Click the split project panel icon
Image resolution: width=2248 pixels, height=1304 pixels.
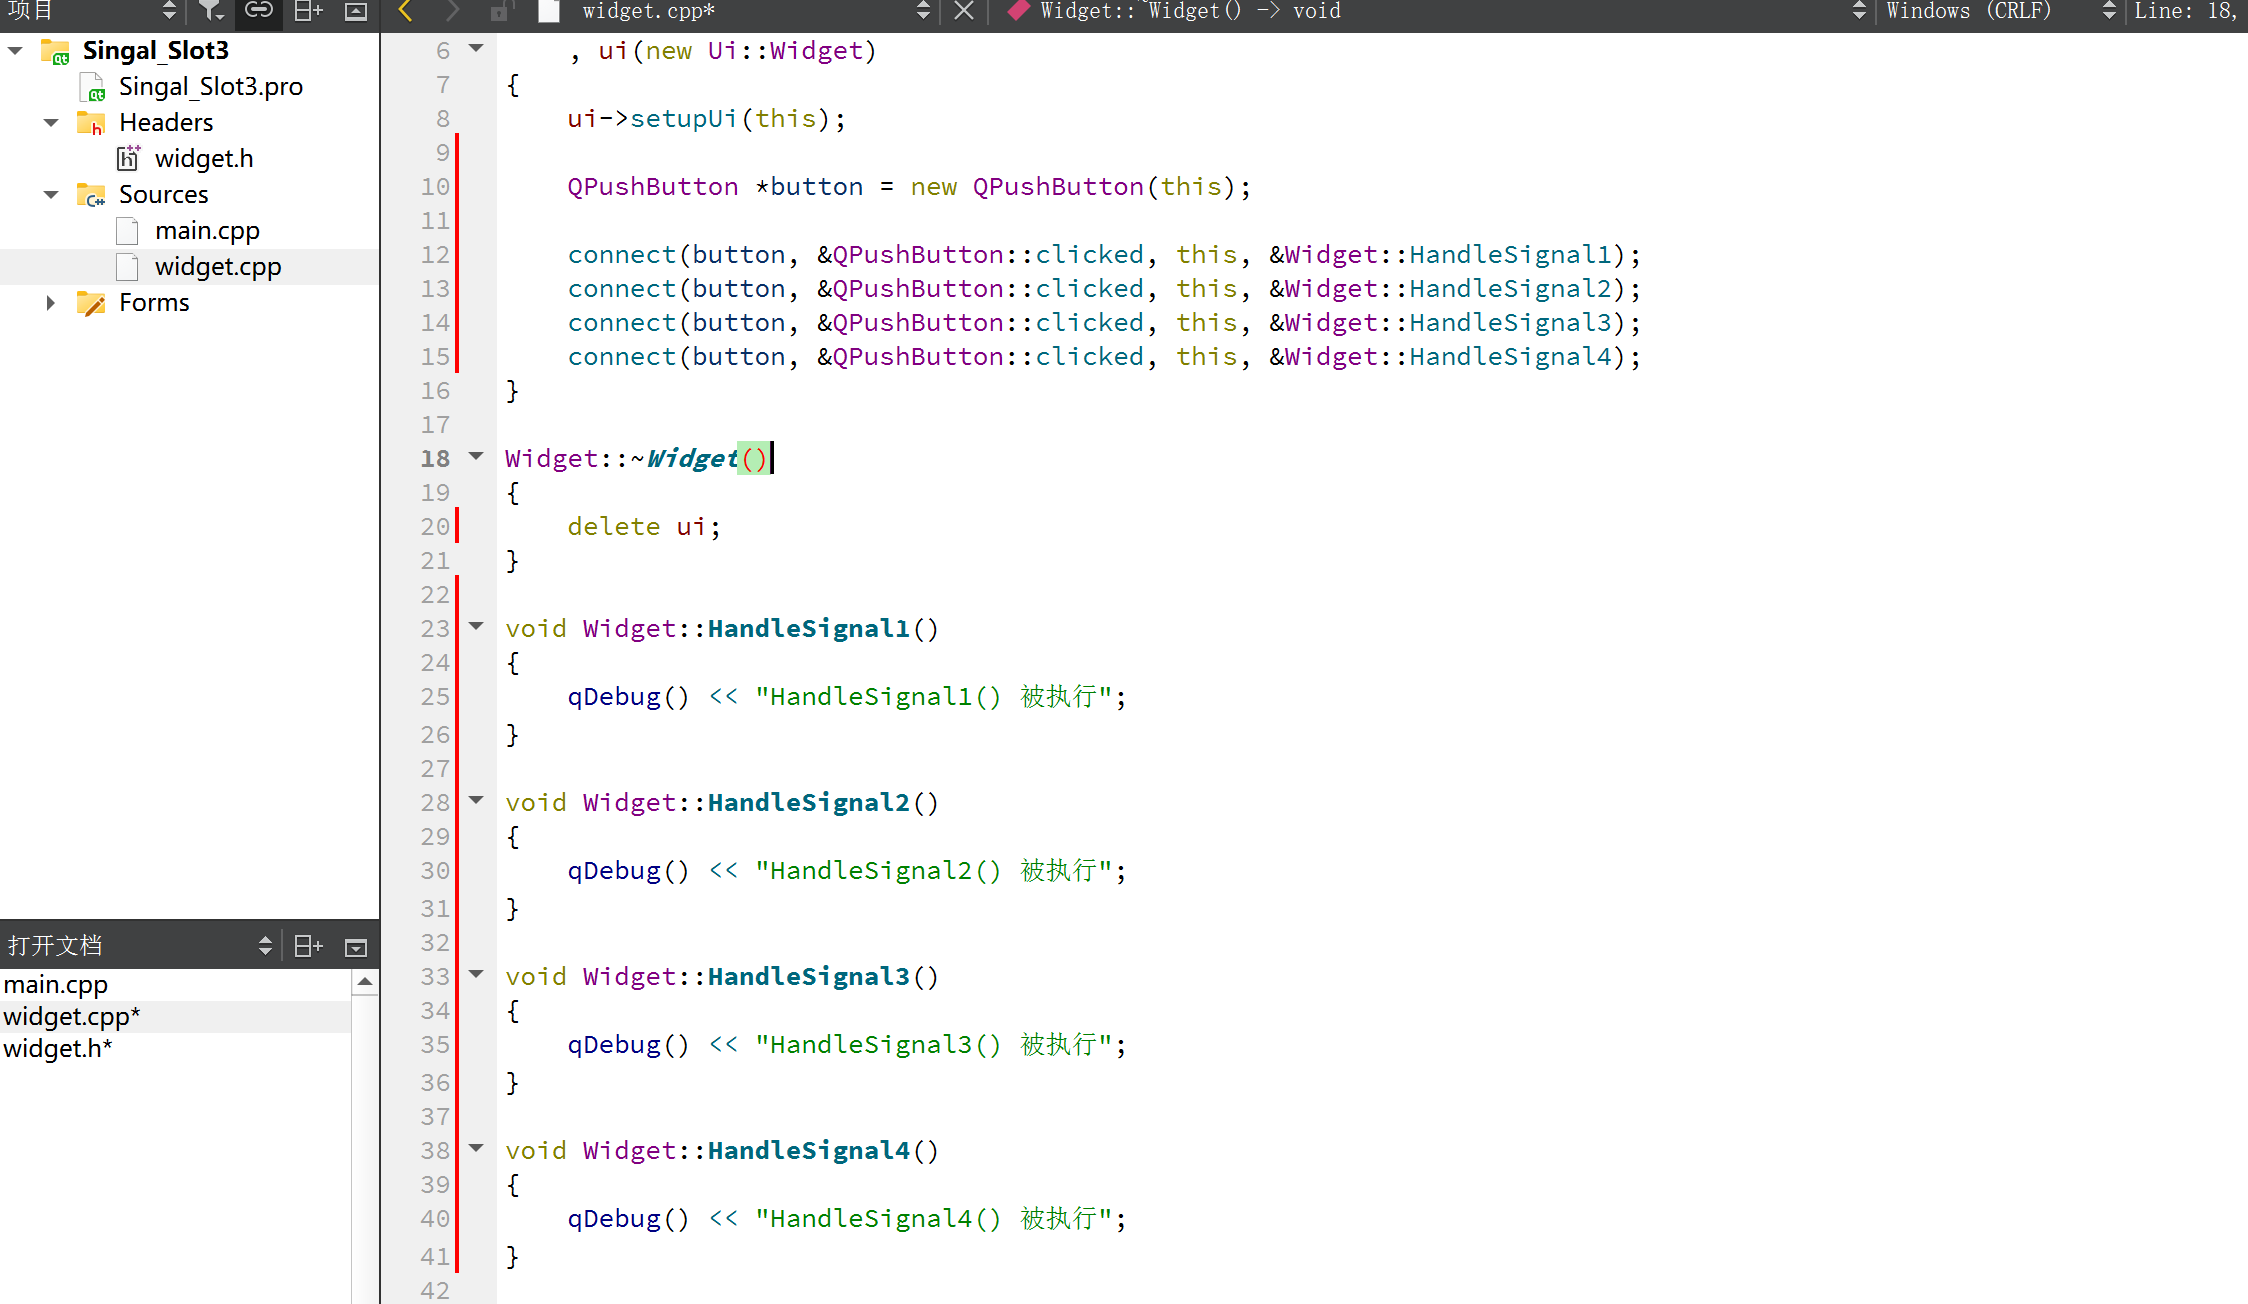point(308,11)
